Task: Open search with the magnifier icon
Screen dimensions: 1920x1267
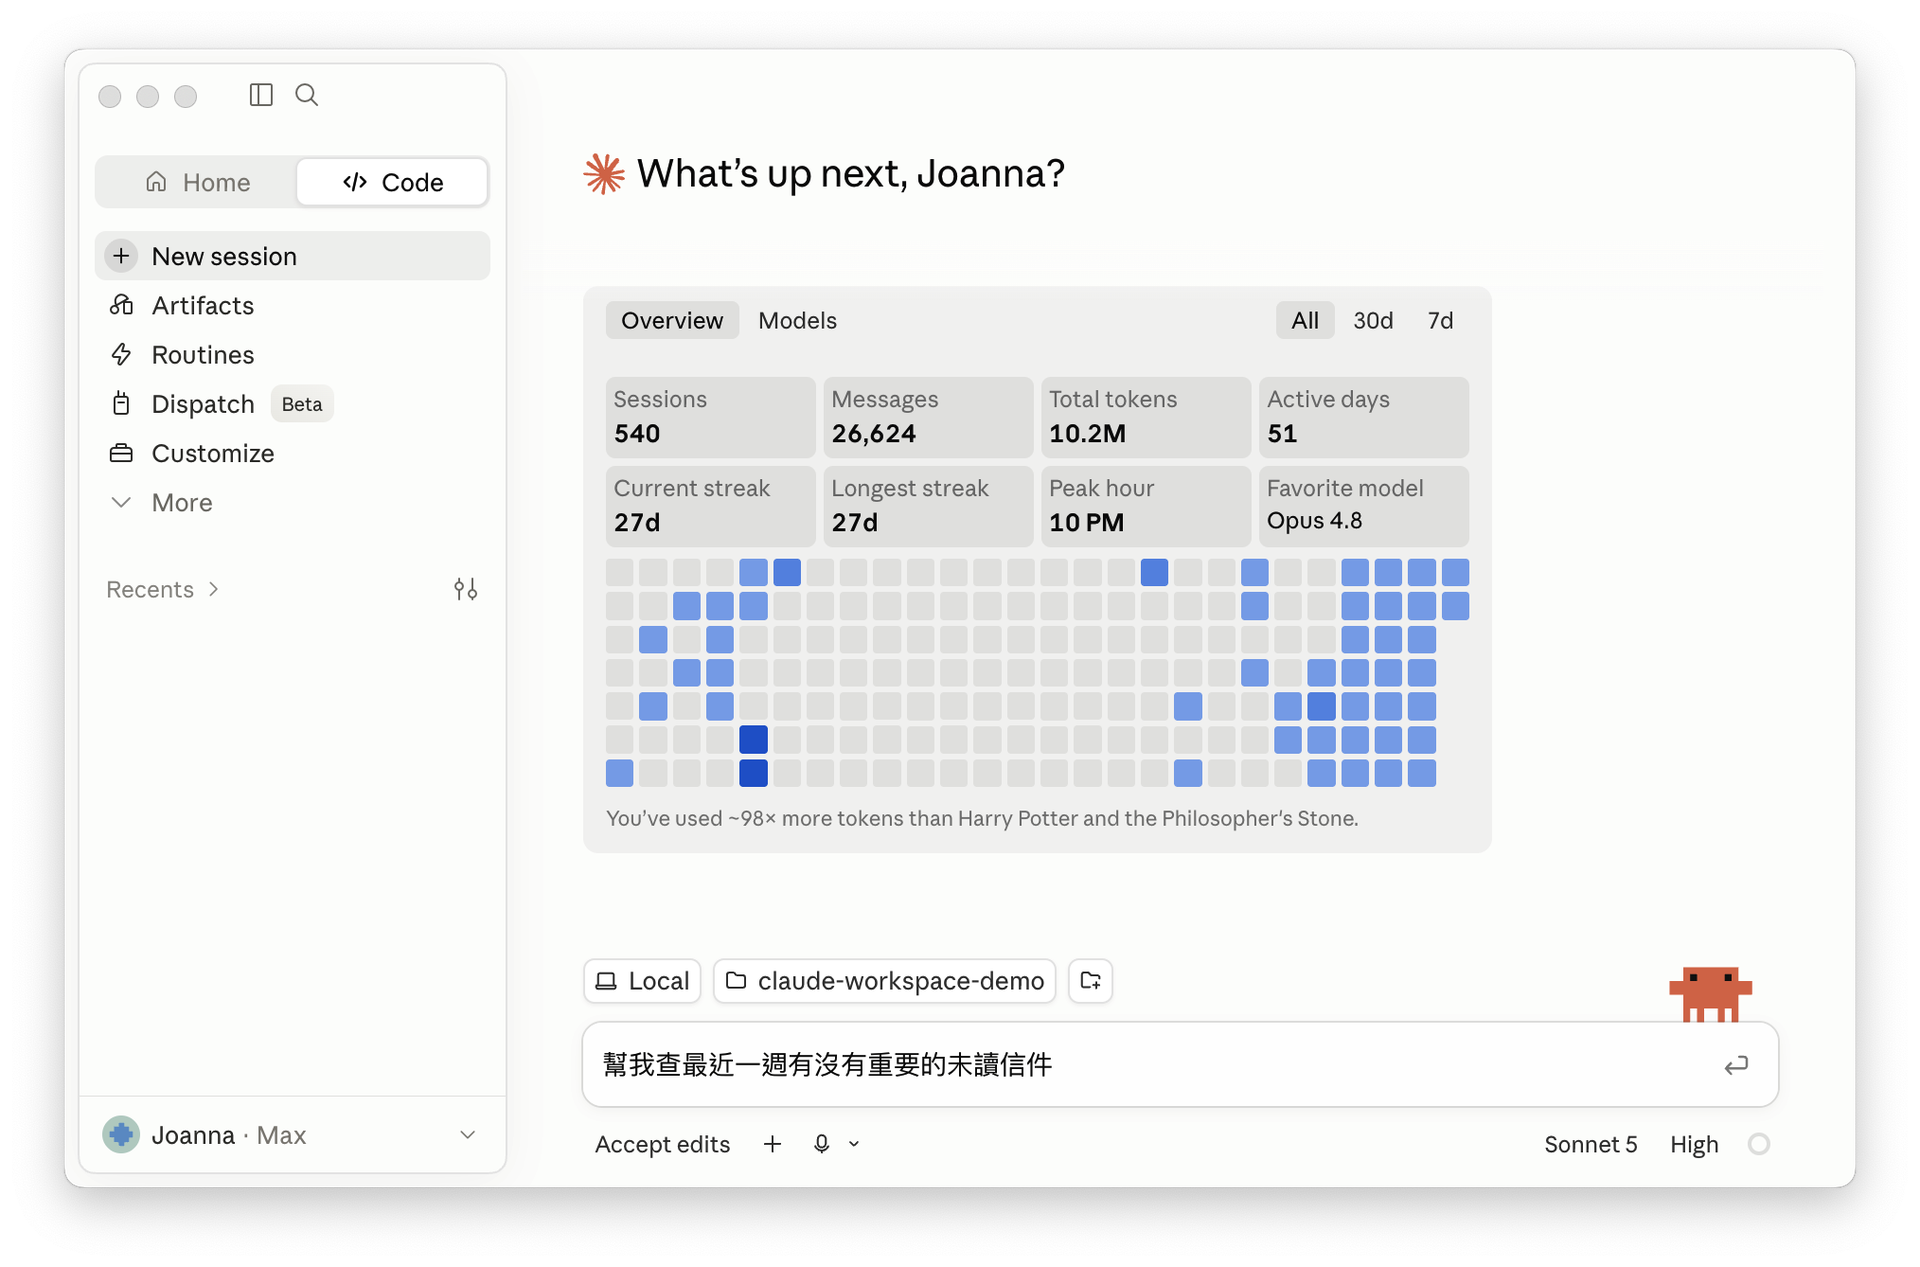Action: [307, 95]
